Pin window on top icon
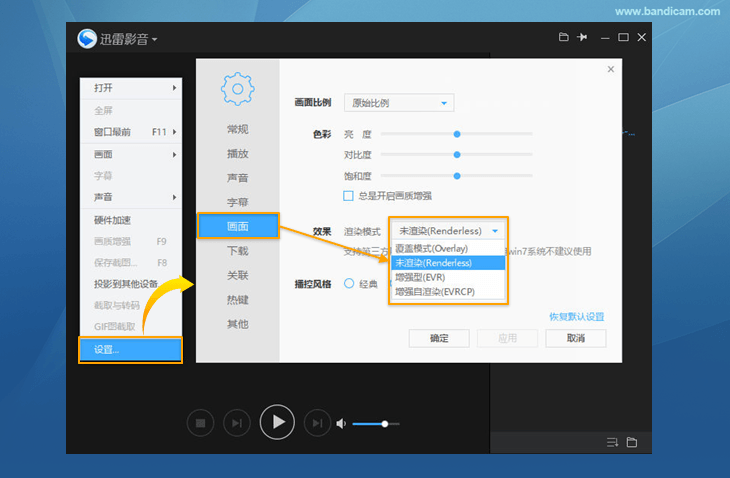Screen dimensions: 730x478 [x=582, y=37]
